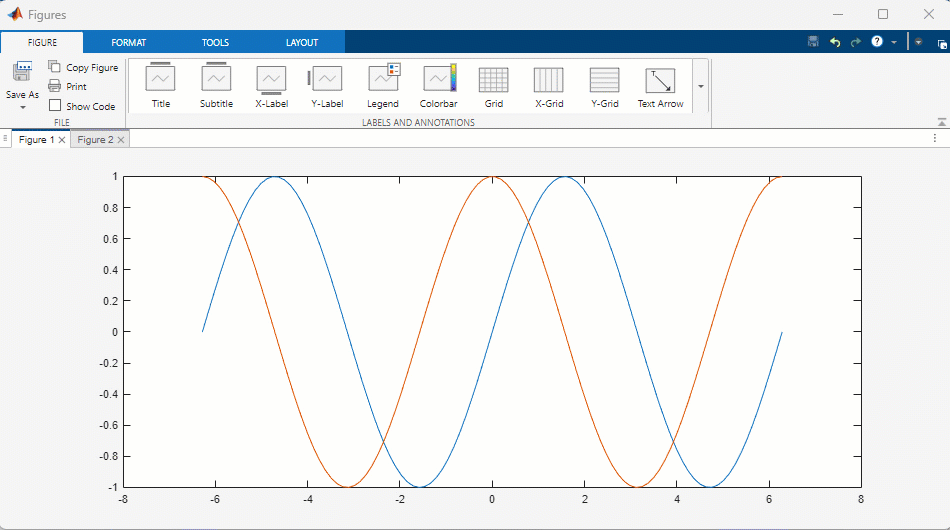Add a Y-Label to the axes
This screenshot has width=950, height=530.
click(327, 85)
